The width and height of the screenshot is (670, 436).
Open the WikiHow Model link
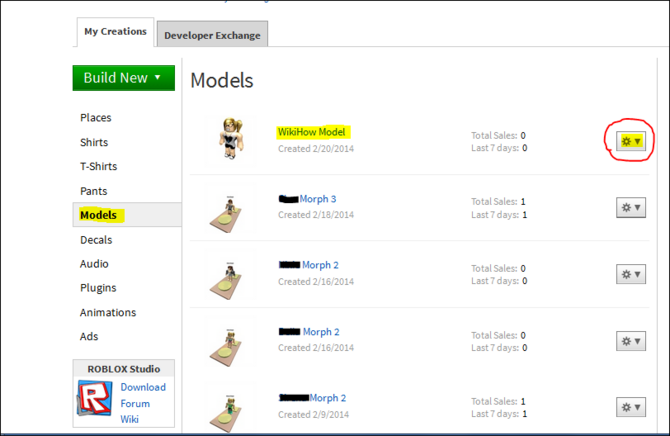tap(312, 132)
